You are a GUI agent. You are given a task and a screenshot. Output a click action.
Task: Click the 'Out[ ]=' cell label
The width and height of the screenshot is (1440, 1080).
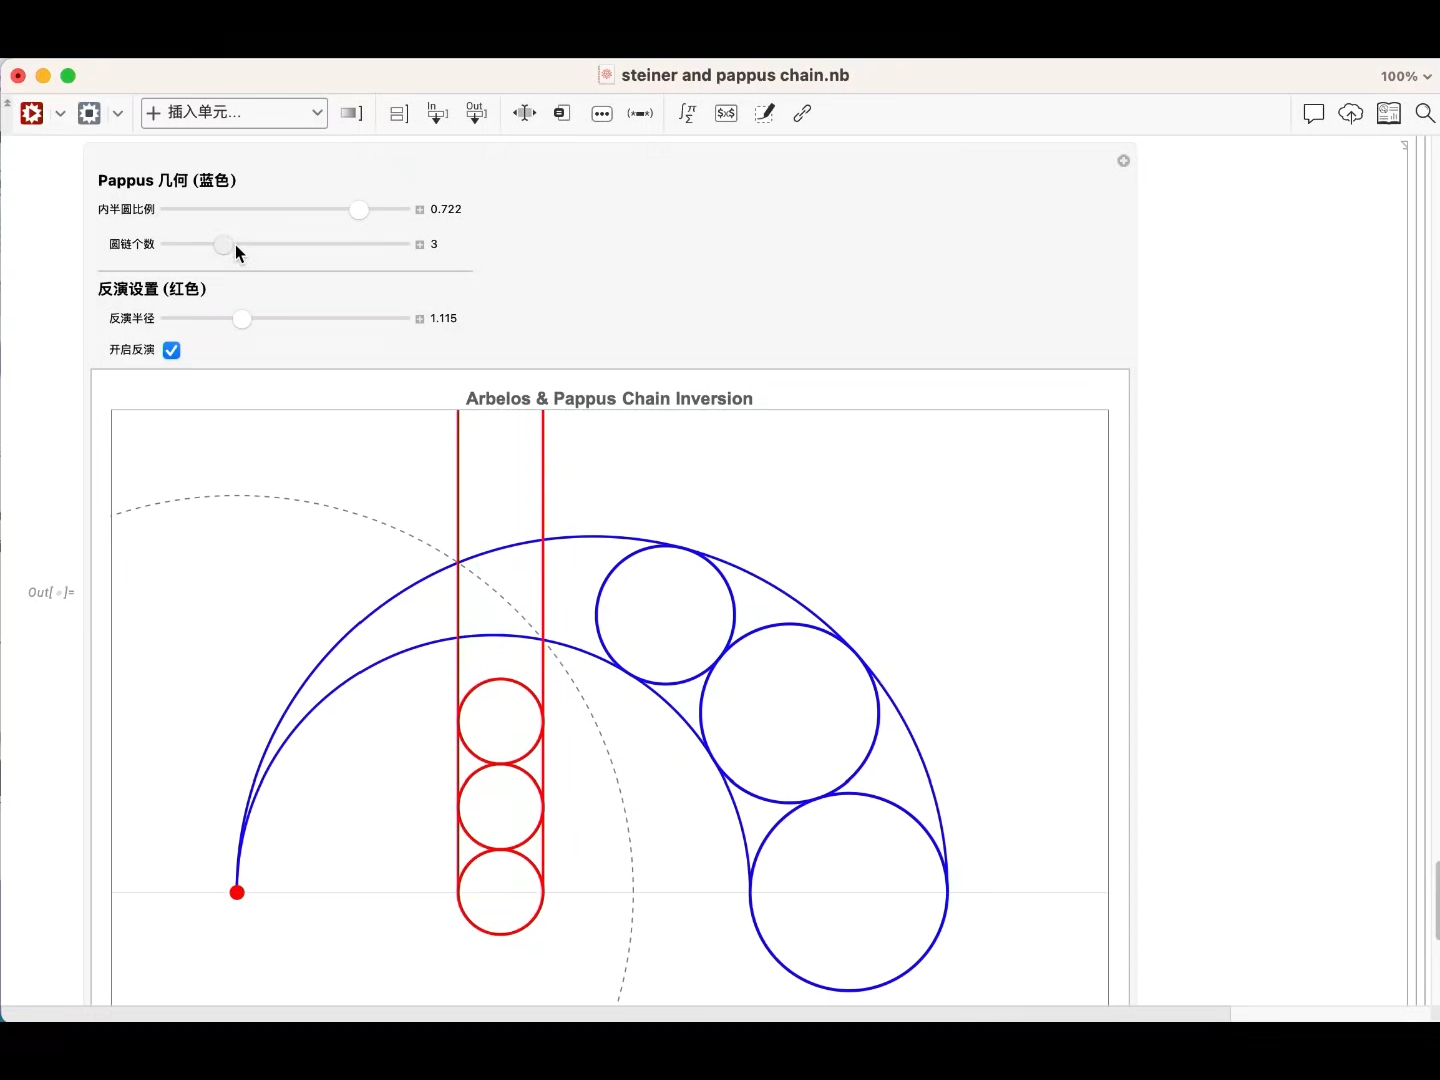click(x=51, y=593)
